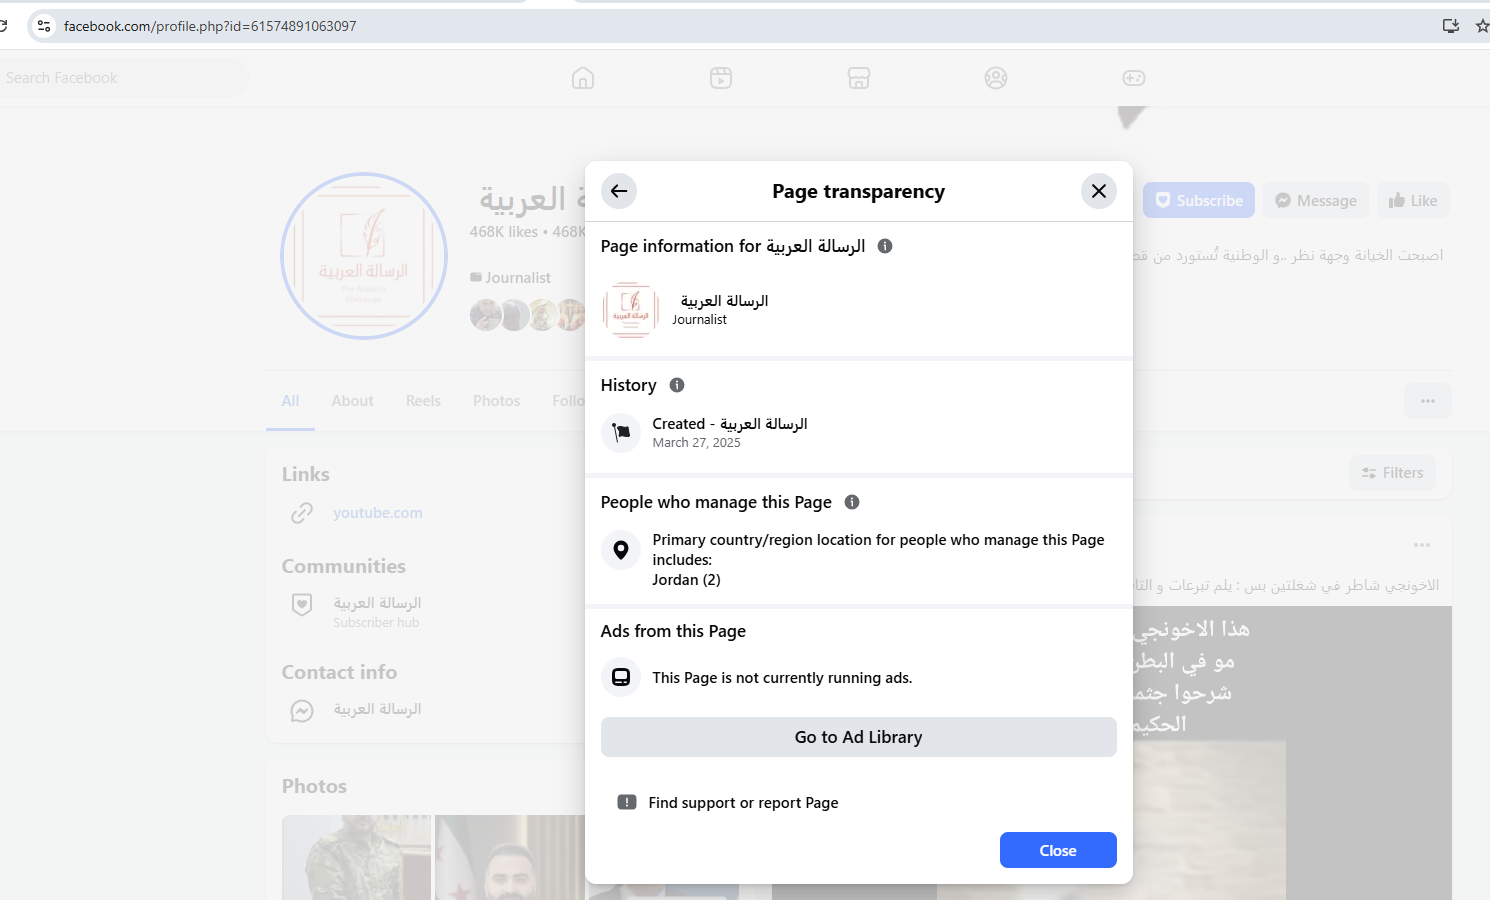Viewport: 1490px width, 900px height.
Task: Click the location pin icon for manager country
Action: tap(621, 550)
